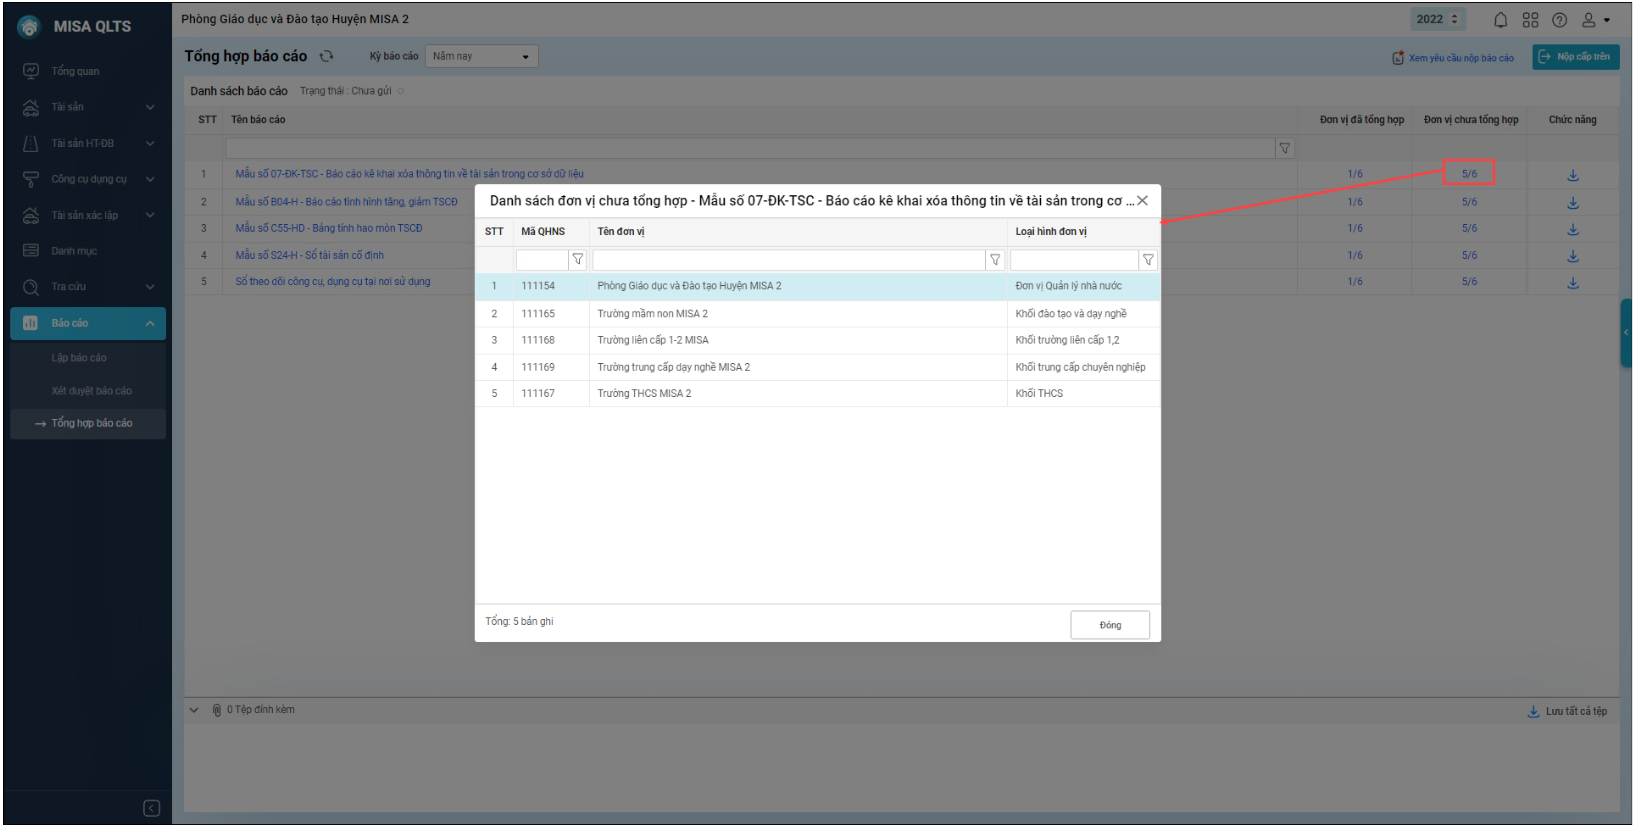The width and height of the screenshot is (1634, 828).
Task: Refresh the Tổng hợp báo cáo list
Action: pyautogui.click(x=326, y=56)
